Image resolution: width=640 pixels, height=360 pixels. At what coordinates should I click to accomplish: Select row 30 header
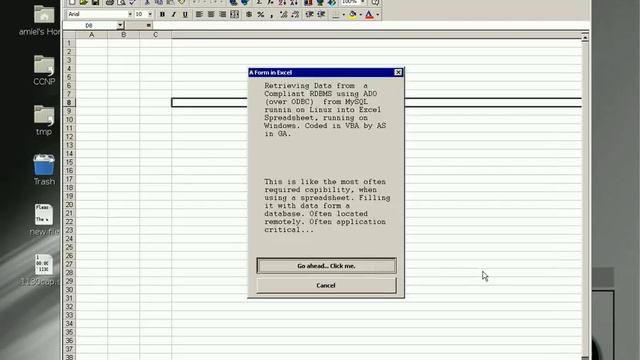pos(69,290)
